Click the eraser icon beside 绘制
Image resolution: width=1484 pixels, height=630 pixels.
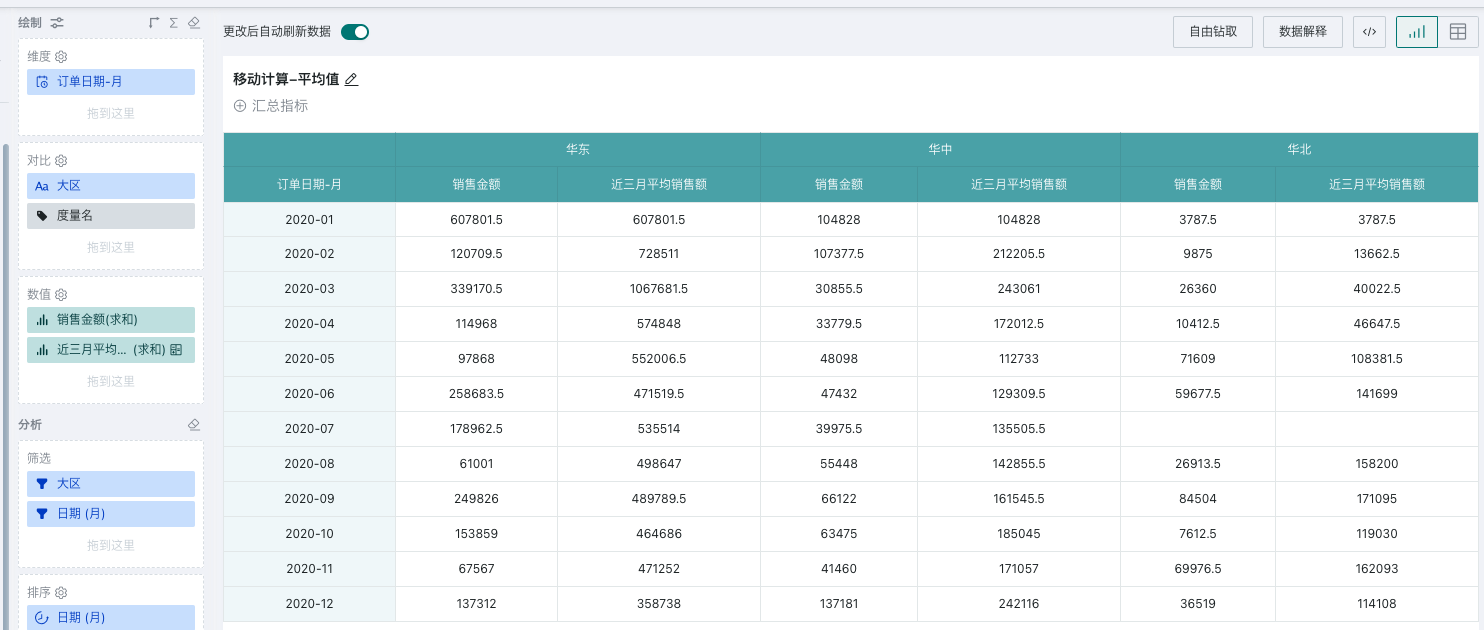tap(194, 22)
